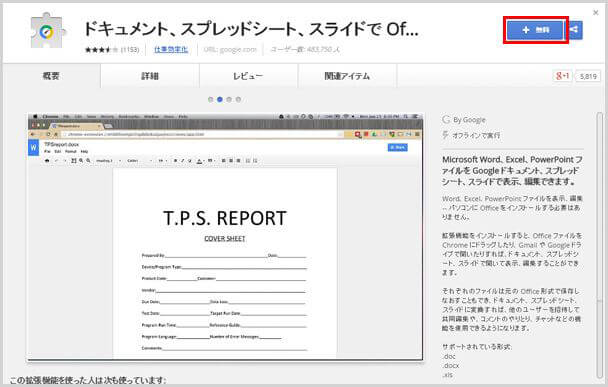Image resolution: width=608 pixels, height=387 pixels.
Task: Click the blue Share button in preview
Action: pyautogui.click(x=397, y=147)
